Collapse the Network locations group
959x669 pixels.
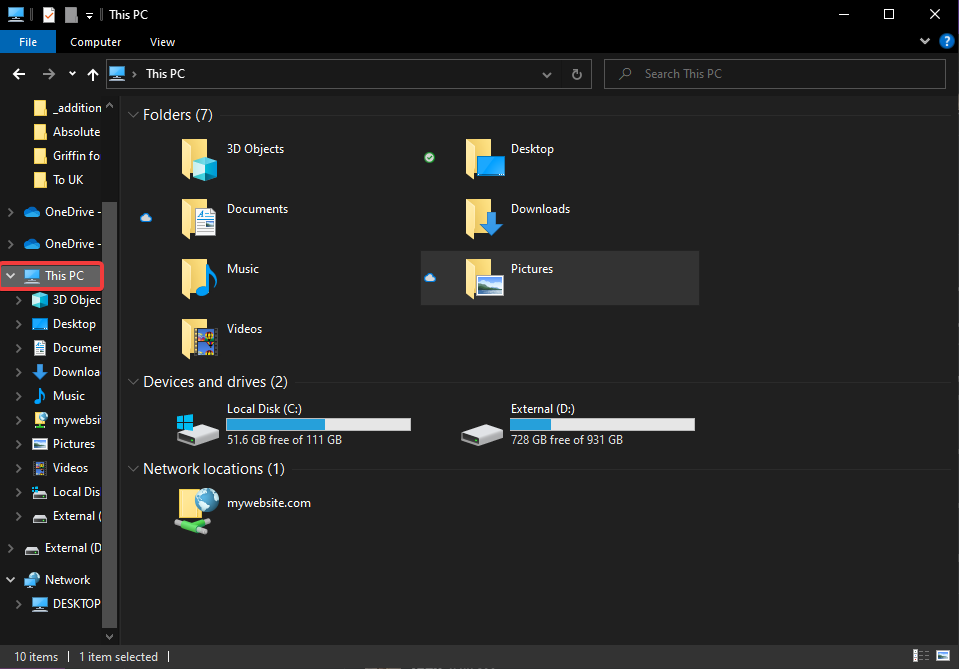click(x=133, y=468)
